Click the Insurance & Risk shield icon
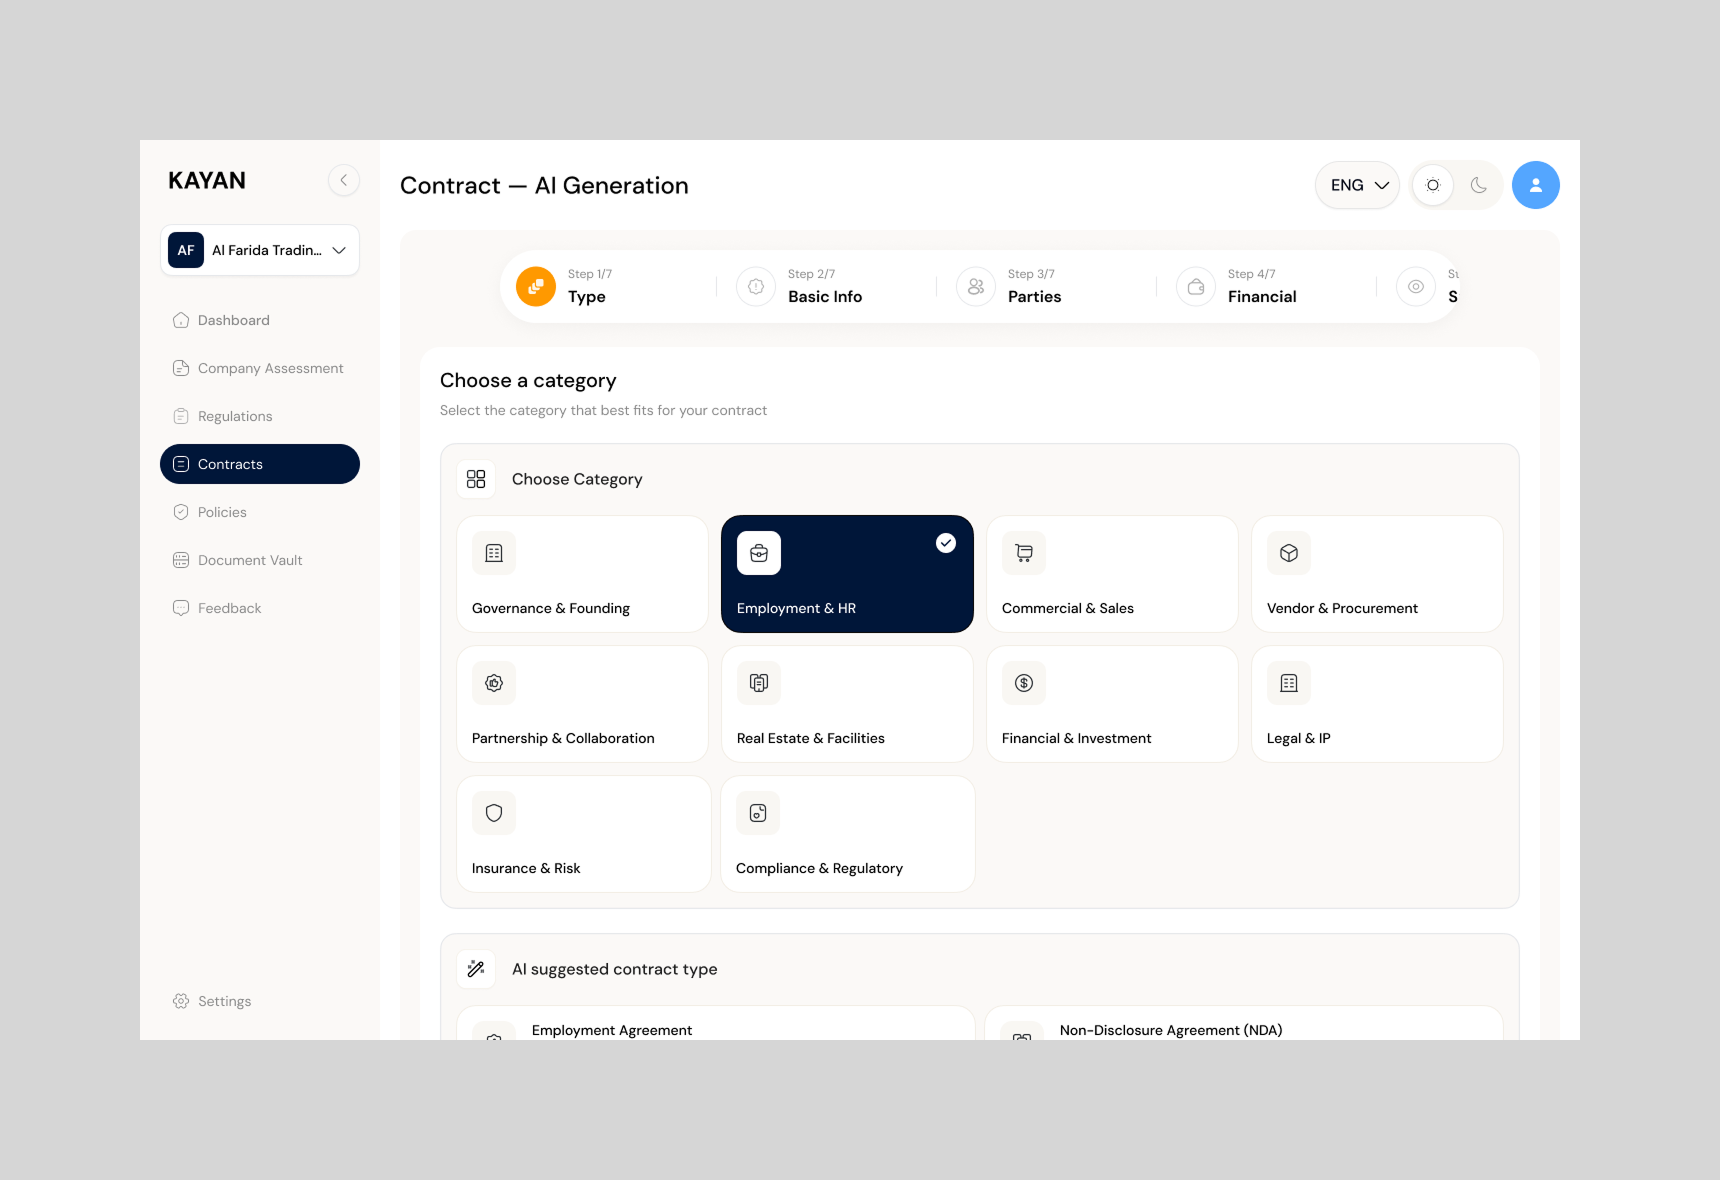The height and width of the screenshot is (1180, 1720). [494, 813]
